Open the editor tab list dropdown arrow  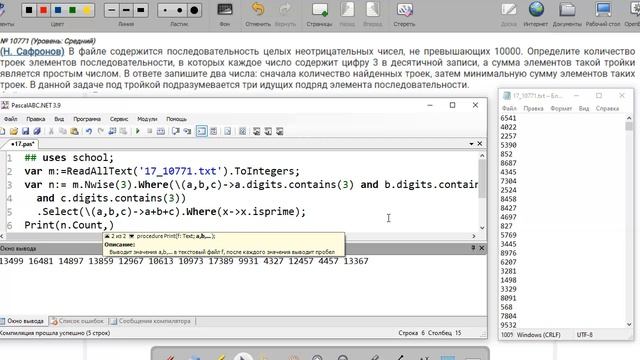[471, 144]
